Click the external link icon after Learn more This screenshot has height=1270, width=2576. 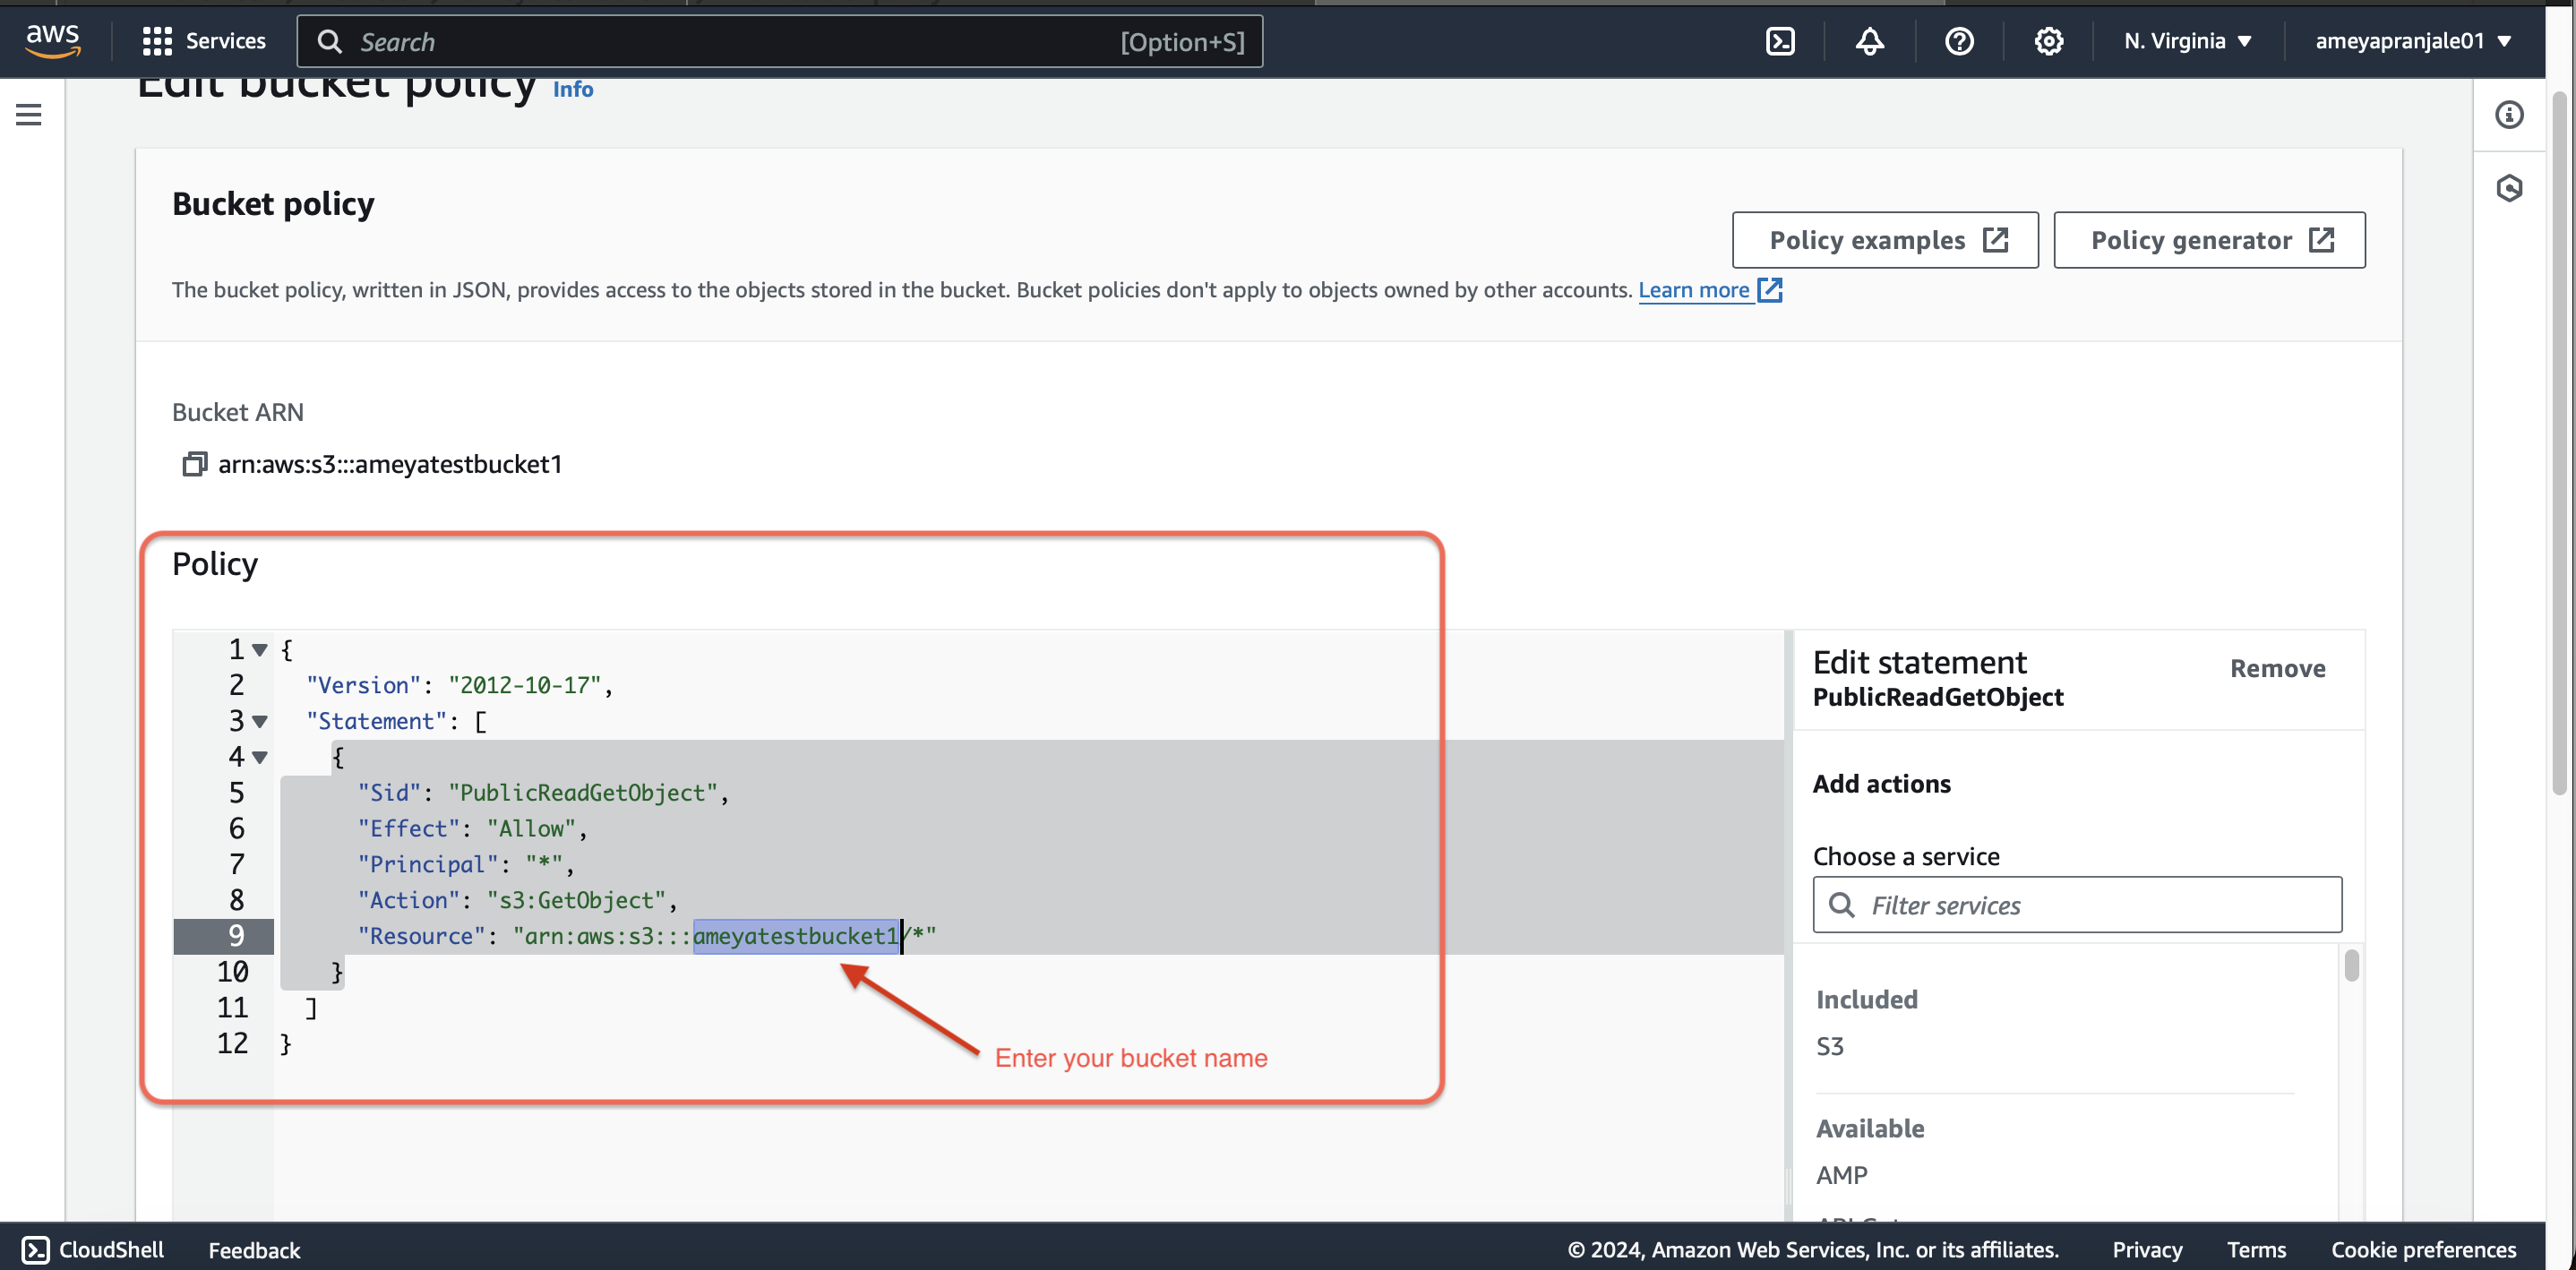pos(1770,290)
